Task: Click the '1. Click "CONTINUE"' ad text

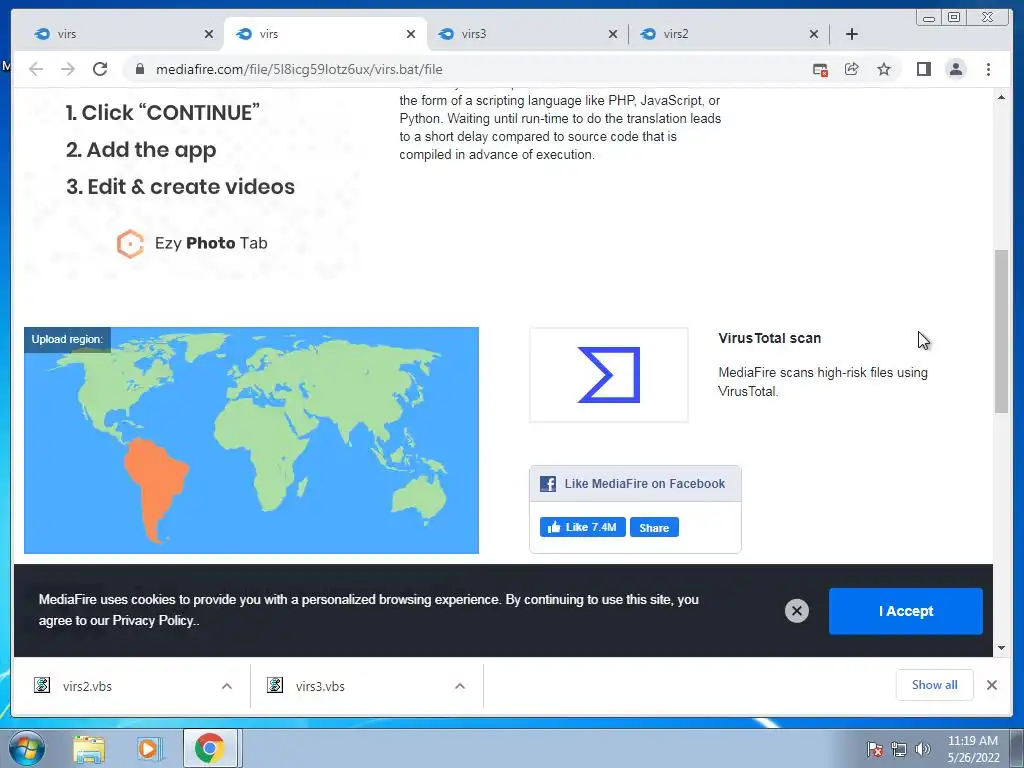Action: coord(163,113)
